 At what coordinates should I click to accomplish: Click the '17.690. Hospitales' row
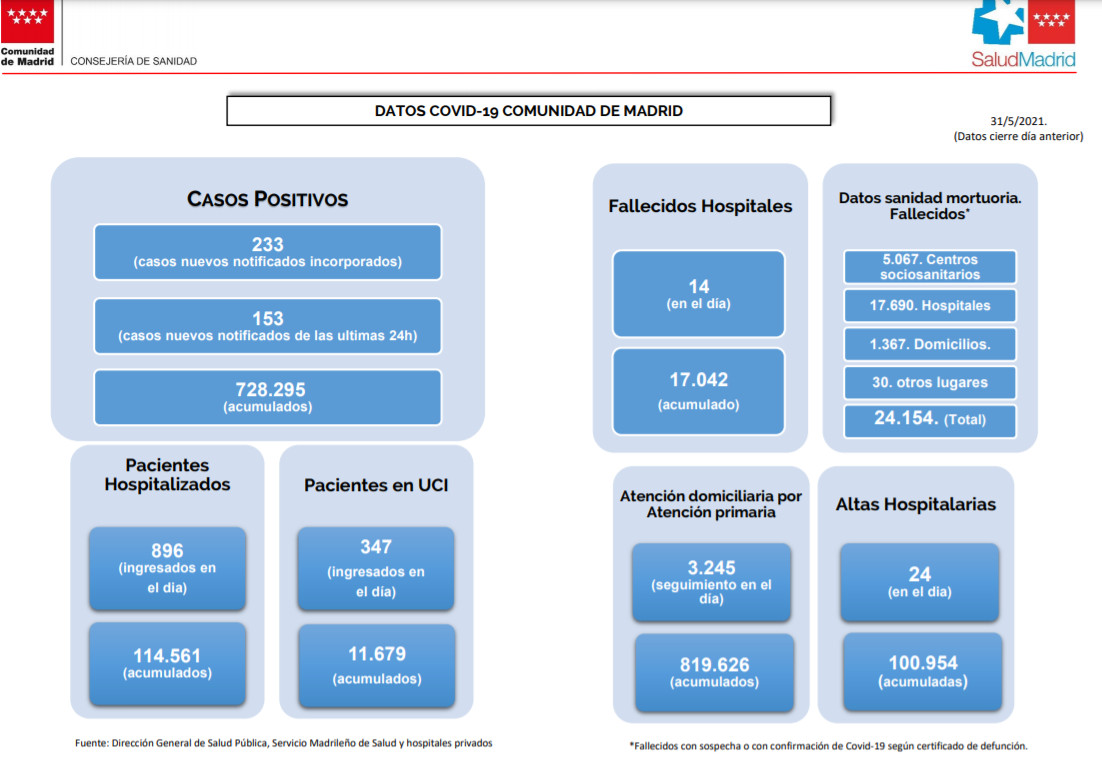pos(930,306)
